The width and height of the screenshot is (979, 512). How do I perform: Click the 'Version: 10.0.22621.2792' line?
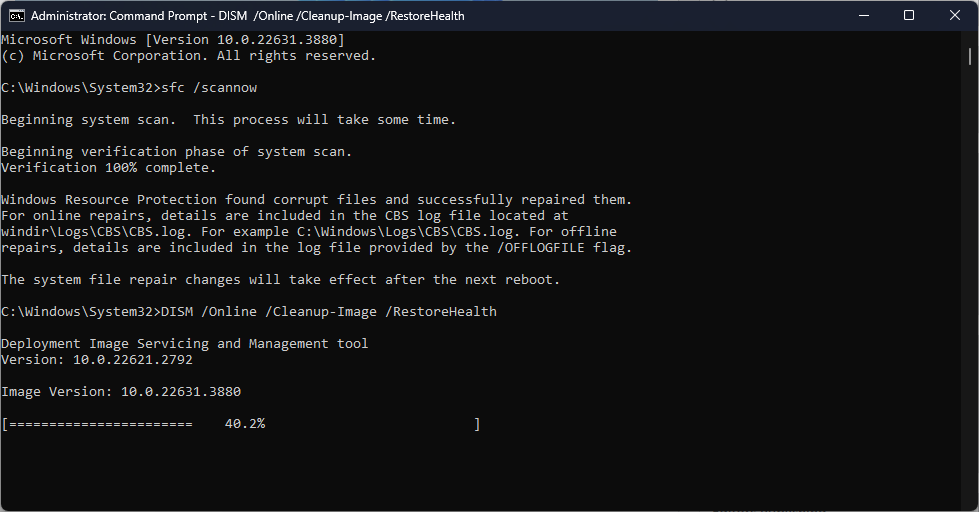tap(96, 360)
